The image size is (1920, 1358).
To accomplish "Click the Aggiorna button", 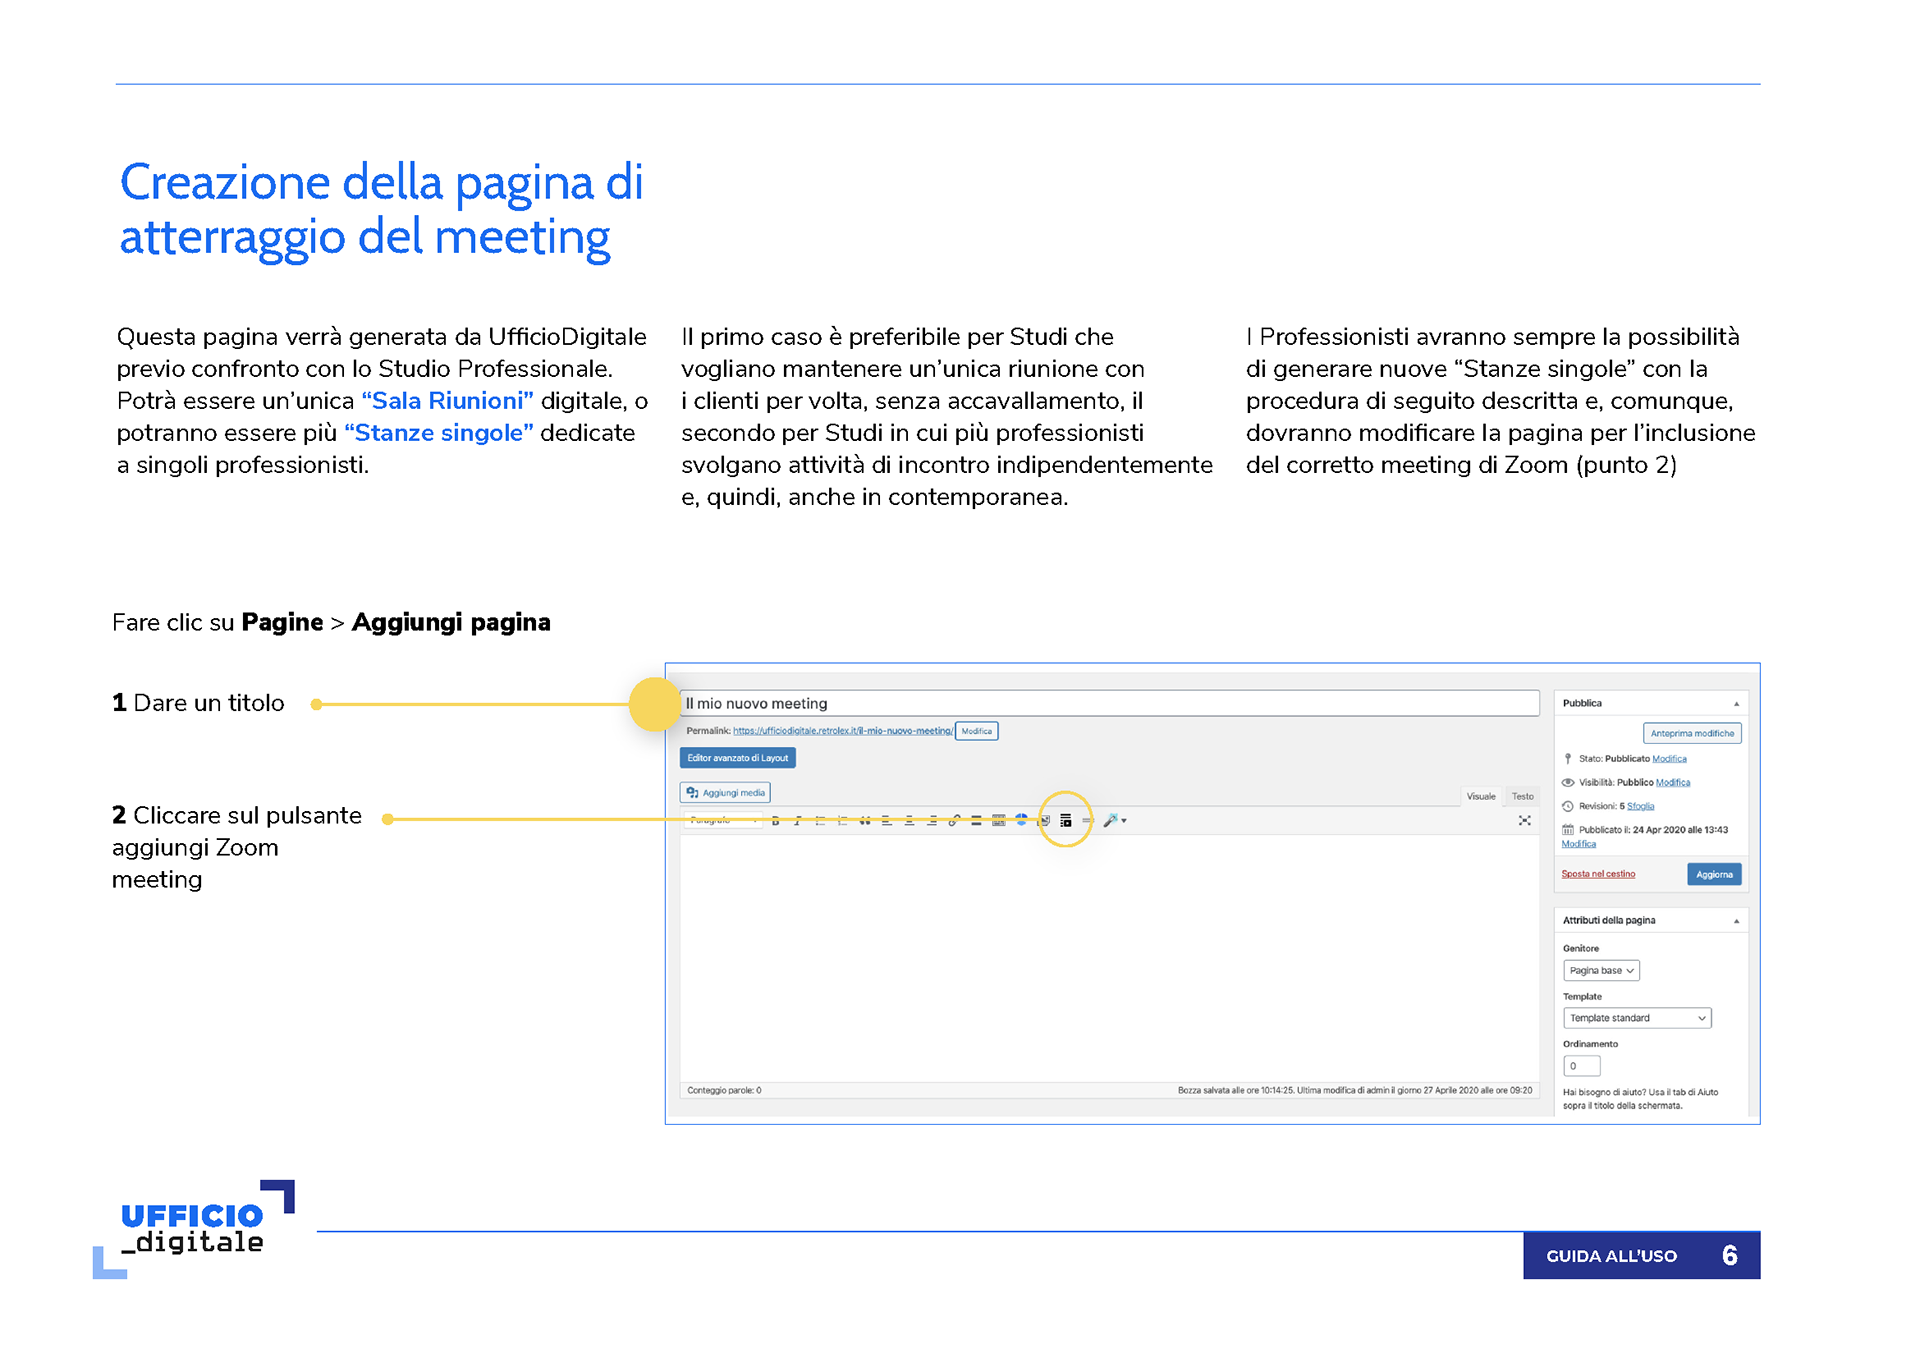I will [x=1713, y=875].
